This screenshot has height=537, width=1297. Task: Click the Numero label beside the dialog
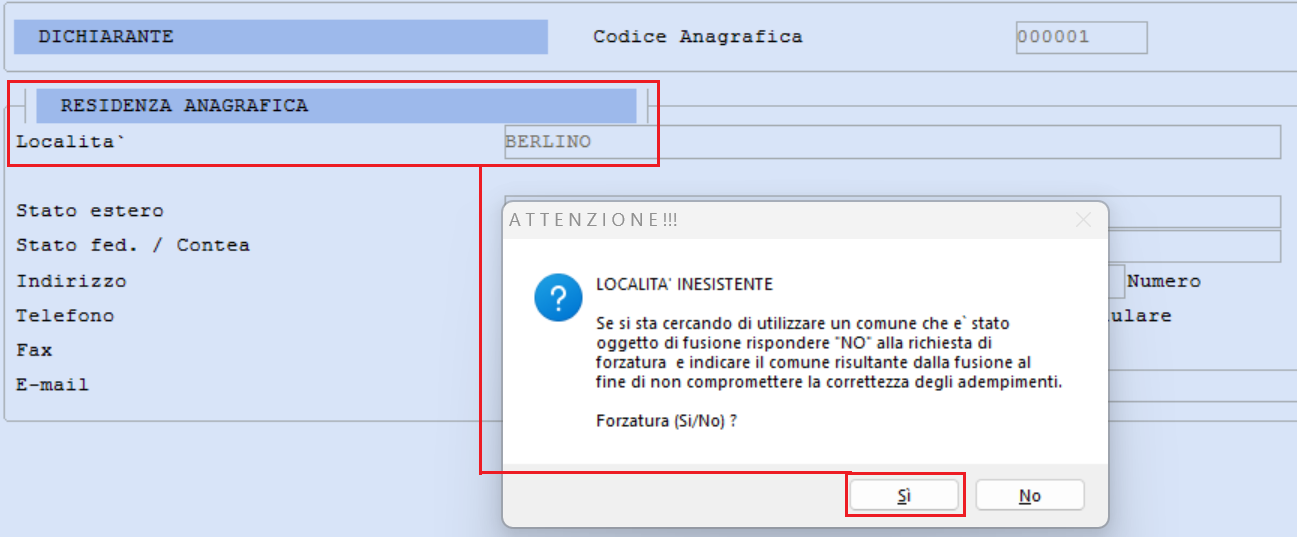click(1164, 281)
